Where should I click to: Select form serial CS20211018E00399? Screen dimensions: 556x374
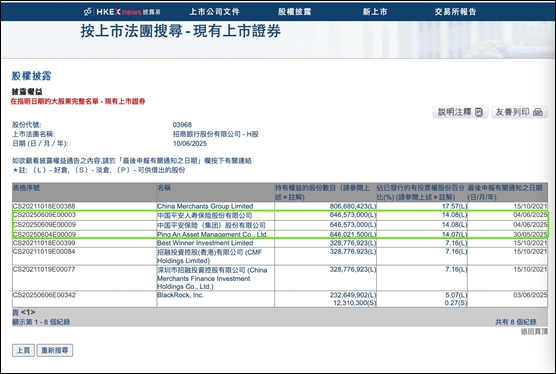pyautogui.click(x=44, y=243)
